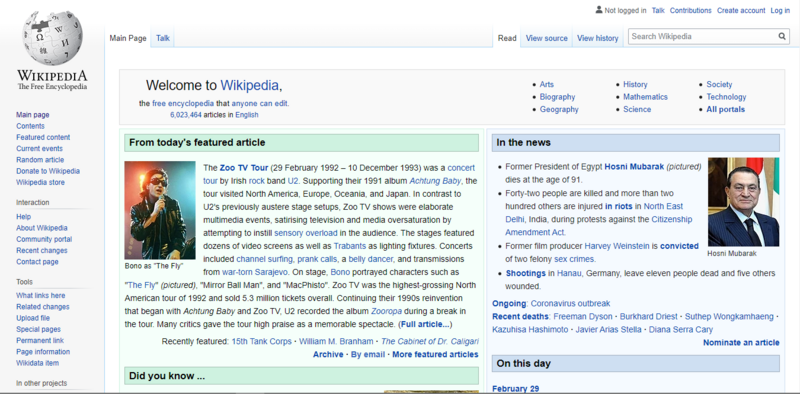Open the View source tab
The image size is (800, 394).
coord(546,38)
